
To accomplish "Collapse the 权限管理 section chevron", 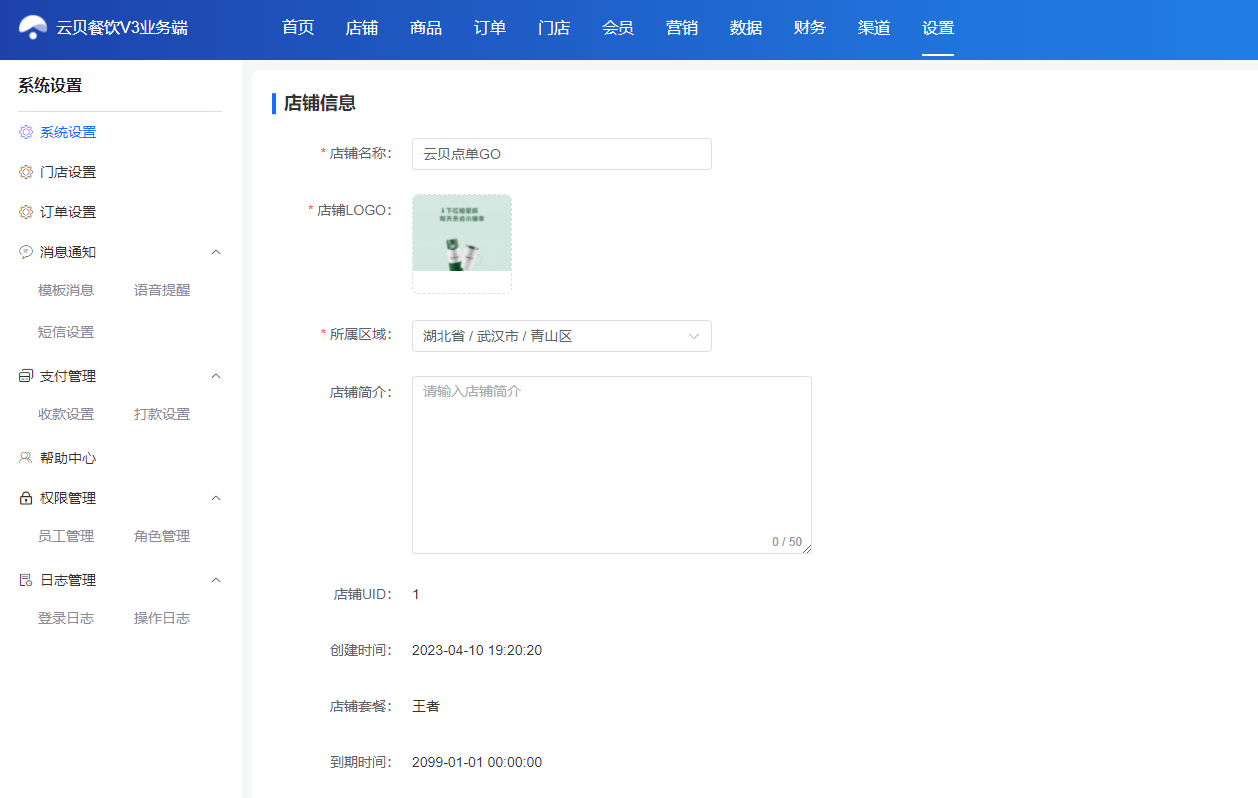I will pos(216,498).
